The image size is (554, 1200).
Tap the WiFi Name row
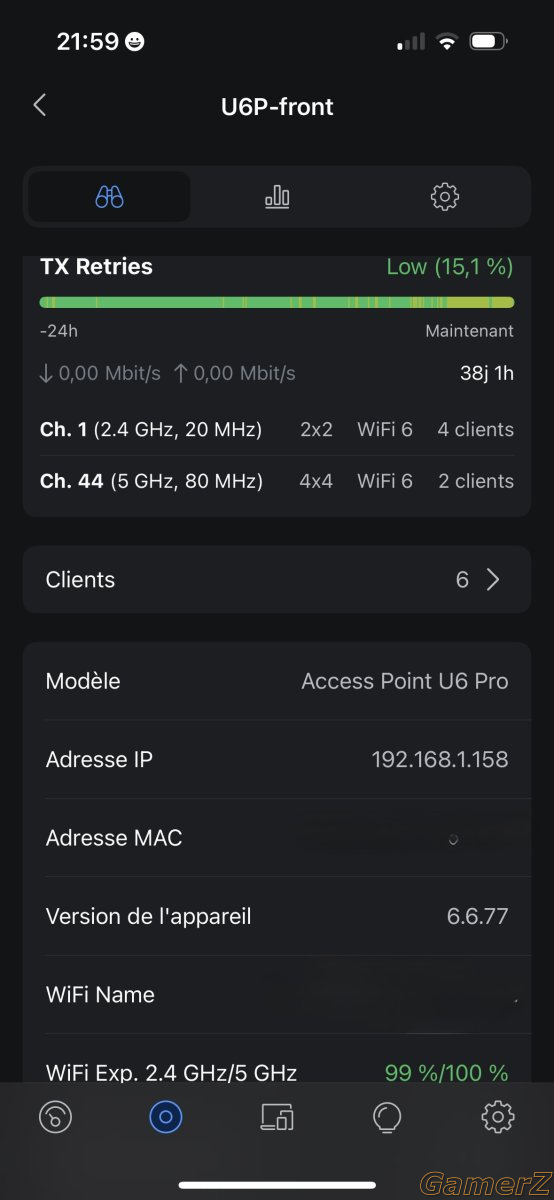pos(277,995)
